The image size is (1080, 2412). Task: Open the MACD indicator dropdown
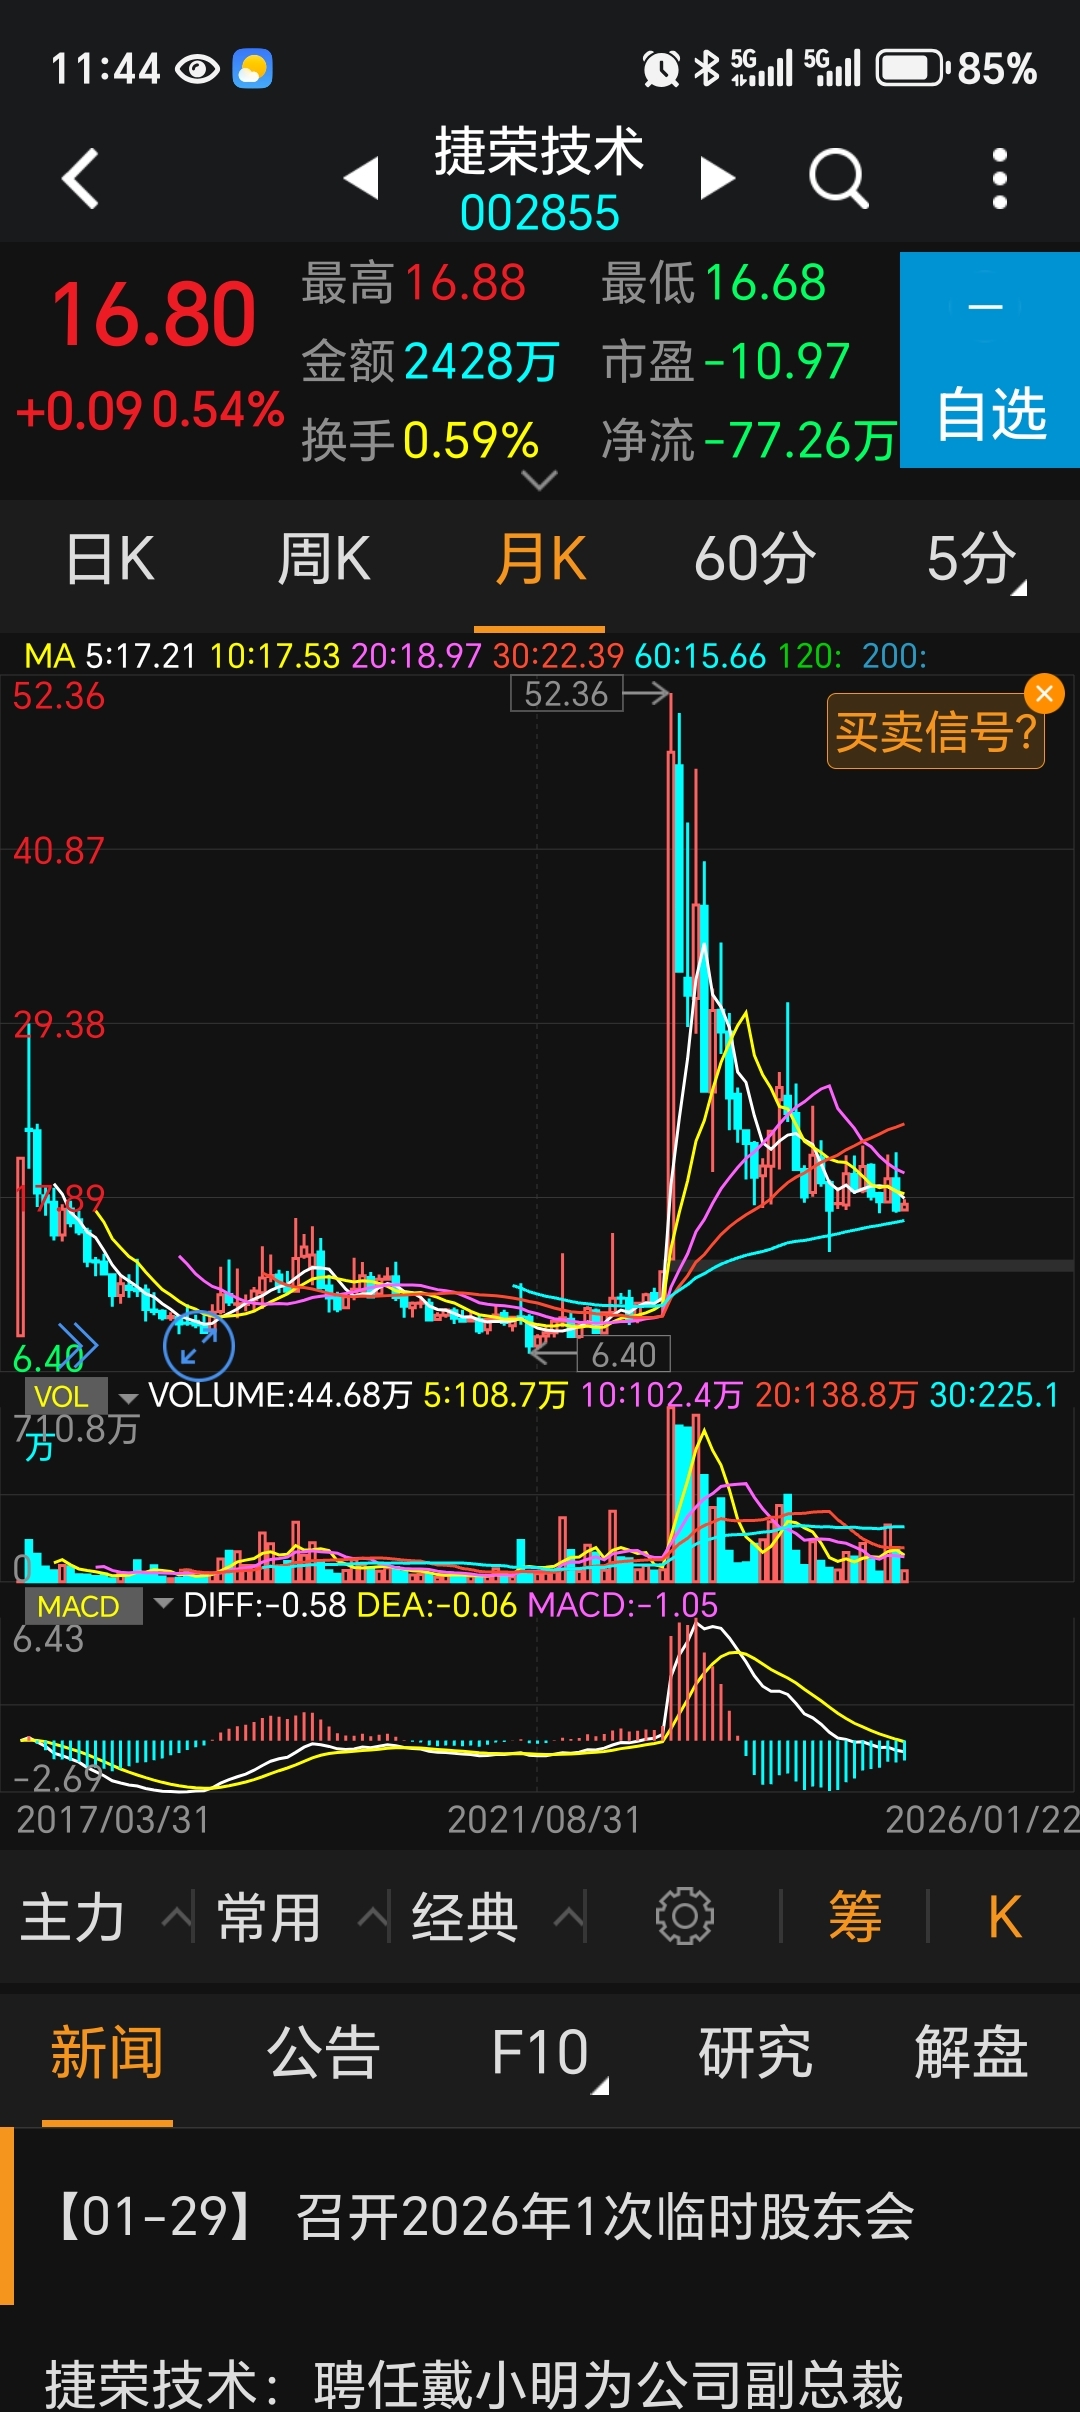pos(98,1606)
